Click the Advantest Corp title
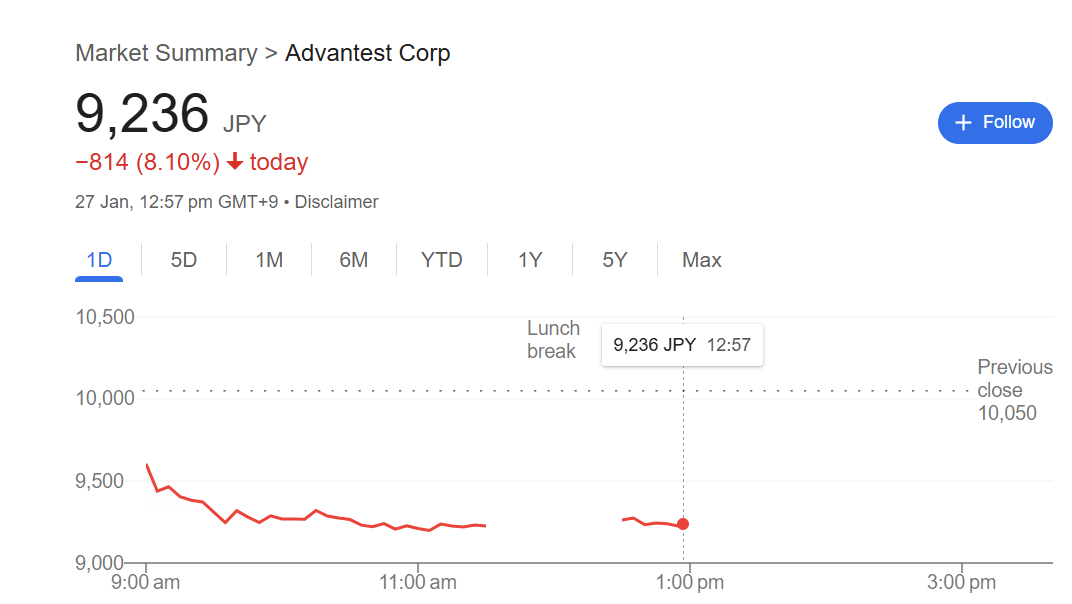 click(367, 53)
